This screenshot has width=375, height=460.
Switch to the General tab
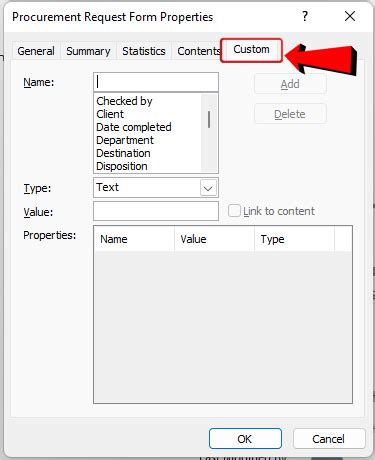click(x=36, y=51)
